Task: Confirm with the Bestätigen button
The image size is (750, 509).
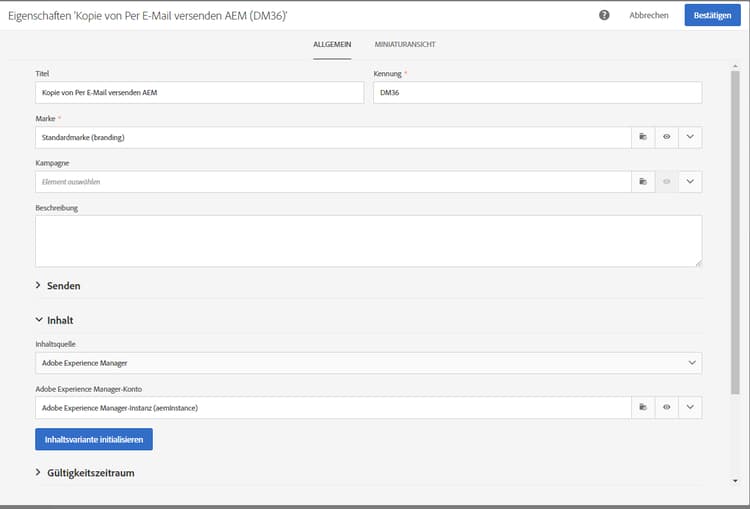Action: [x=712, y=15]
